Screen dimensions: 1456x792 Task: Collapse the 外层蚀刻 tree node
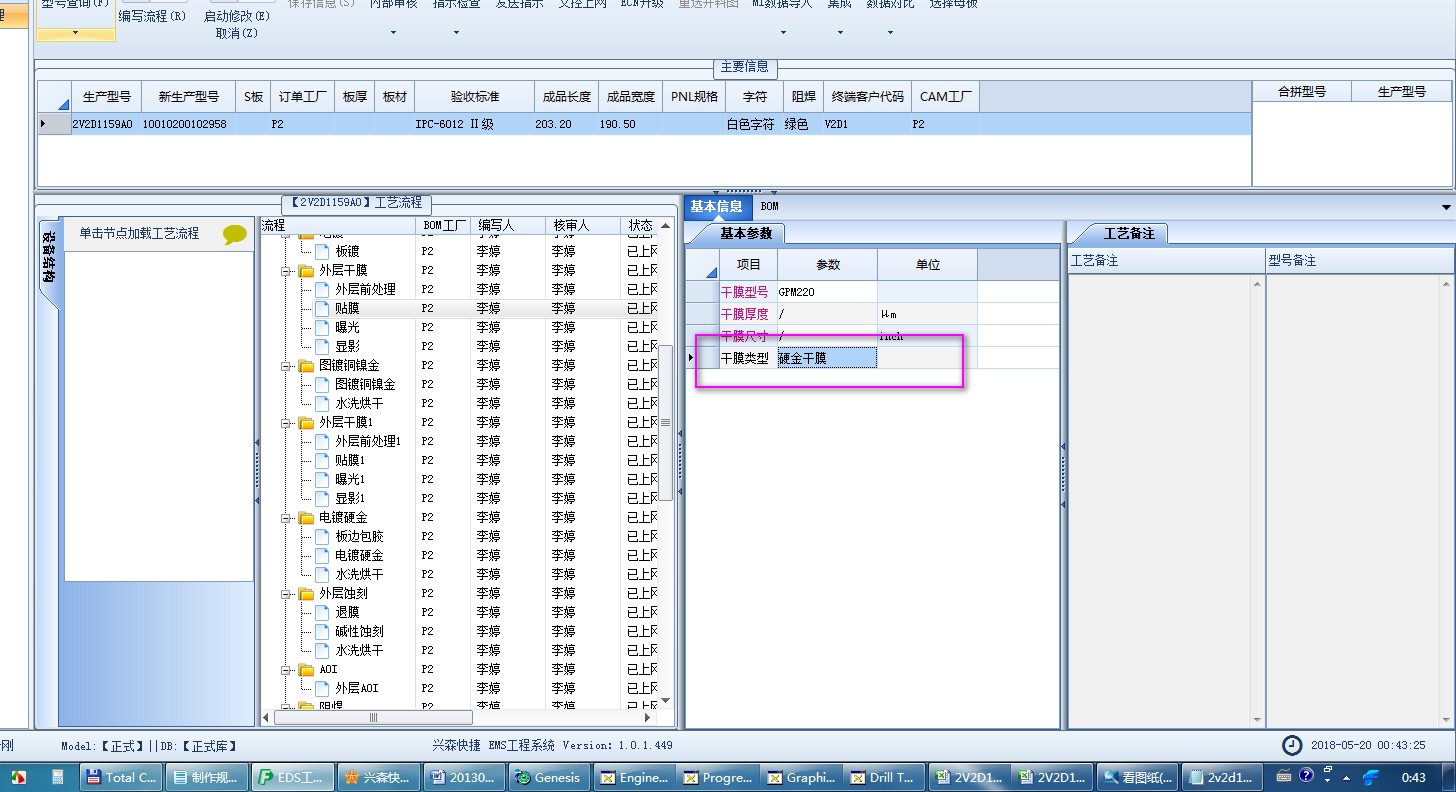click(x=287, y=594)
